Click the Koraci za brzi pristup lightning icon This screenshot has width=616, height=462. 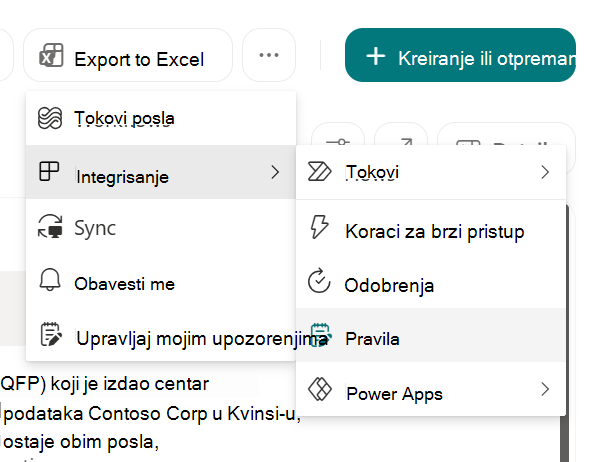click(x=319, y=226)
